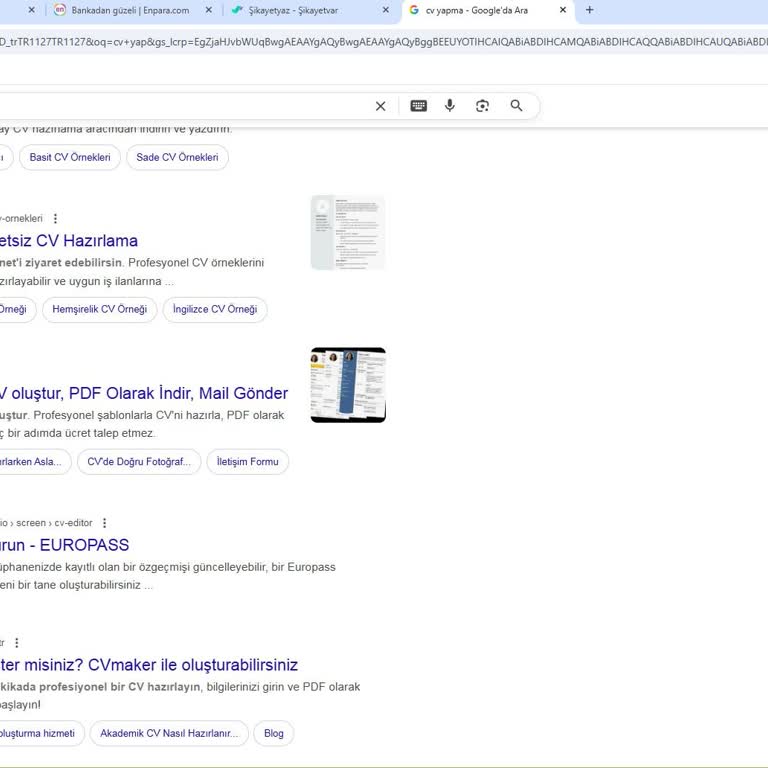Search by image with the camera lens icon
Viewport: 768px width, 768px height.
pyautogui.click(x=482, y=106)
